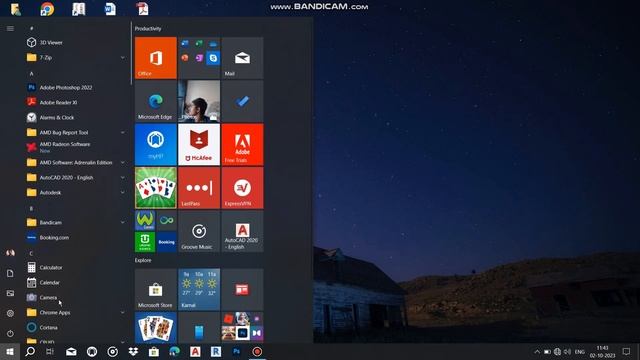
Task: Open Task View on taskbar
Action: click(x=50, y=351)
